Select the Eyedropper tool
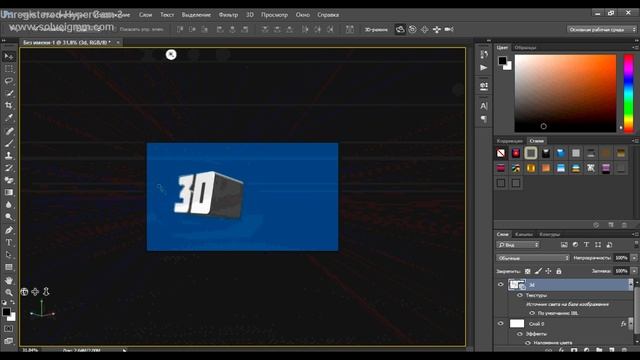The width and height of the screenshot is (640, 360). tap(9, 118)
